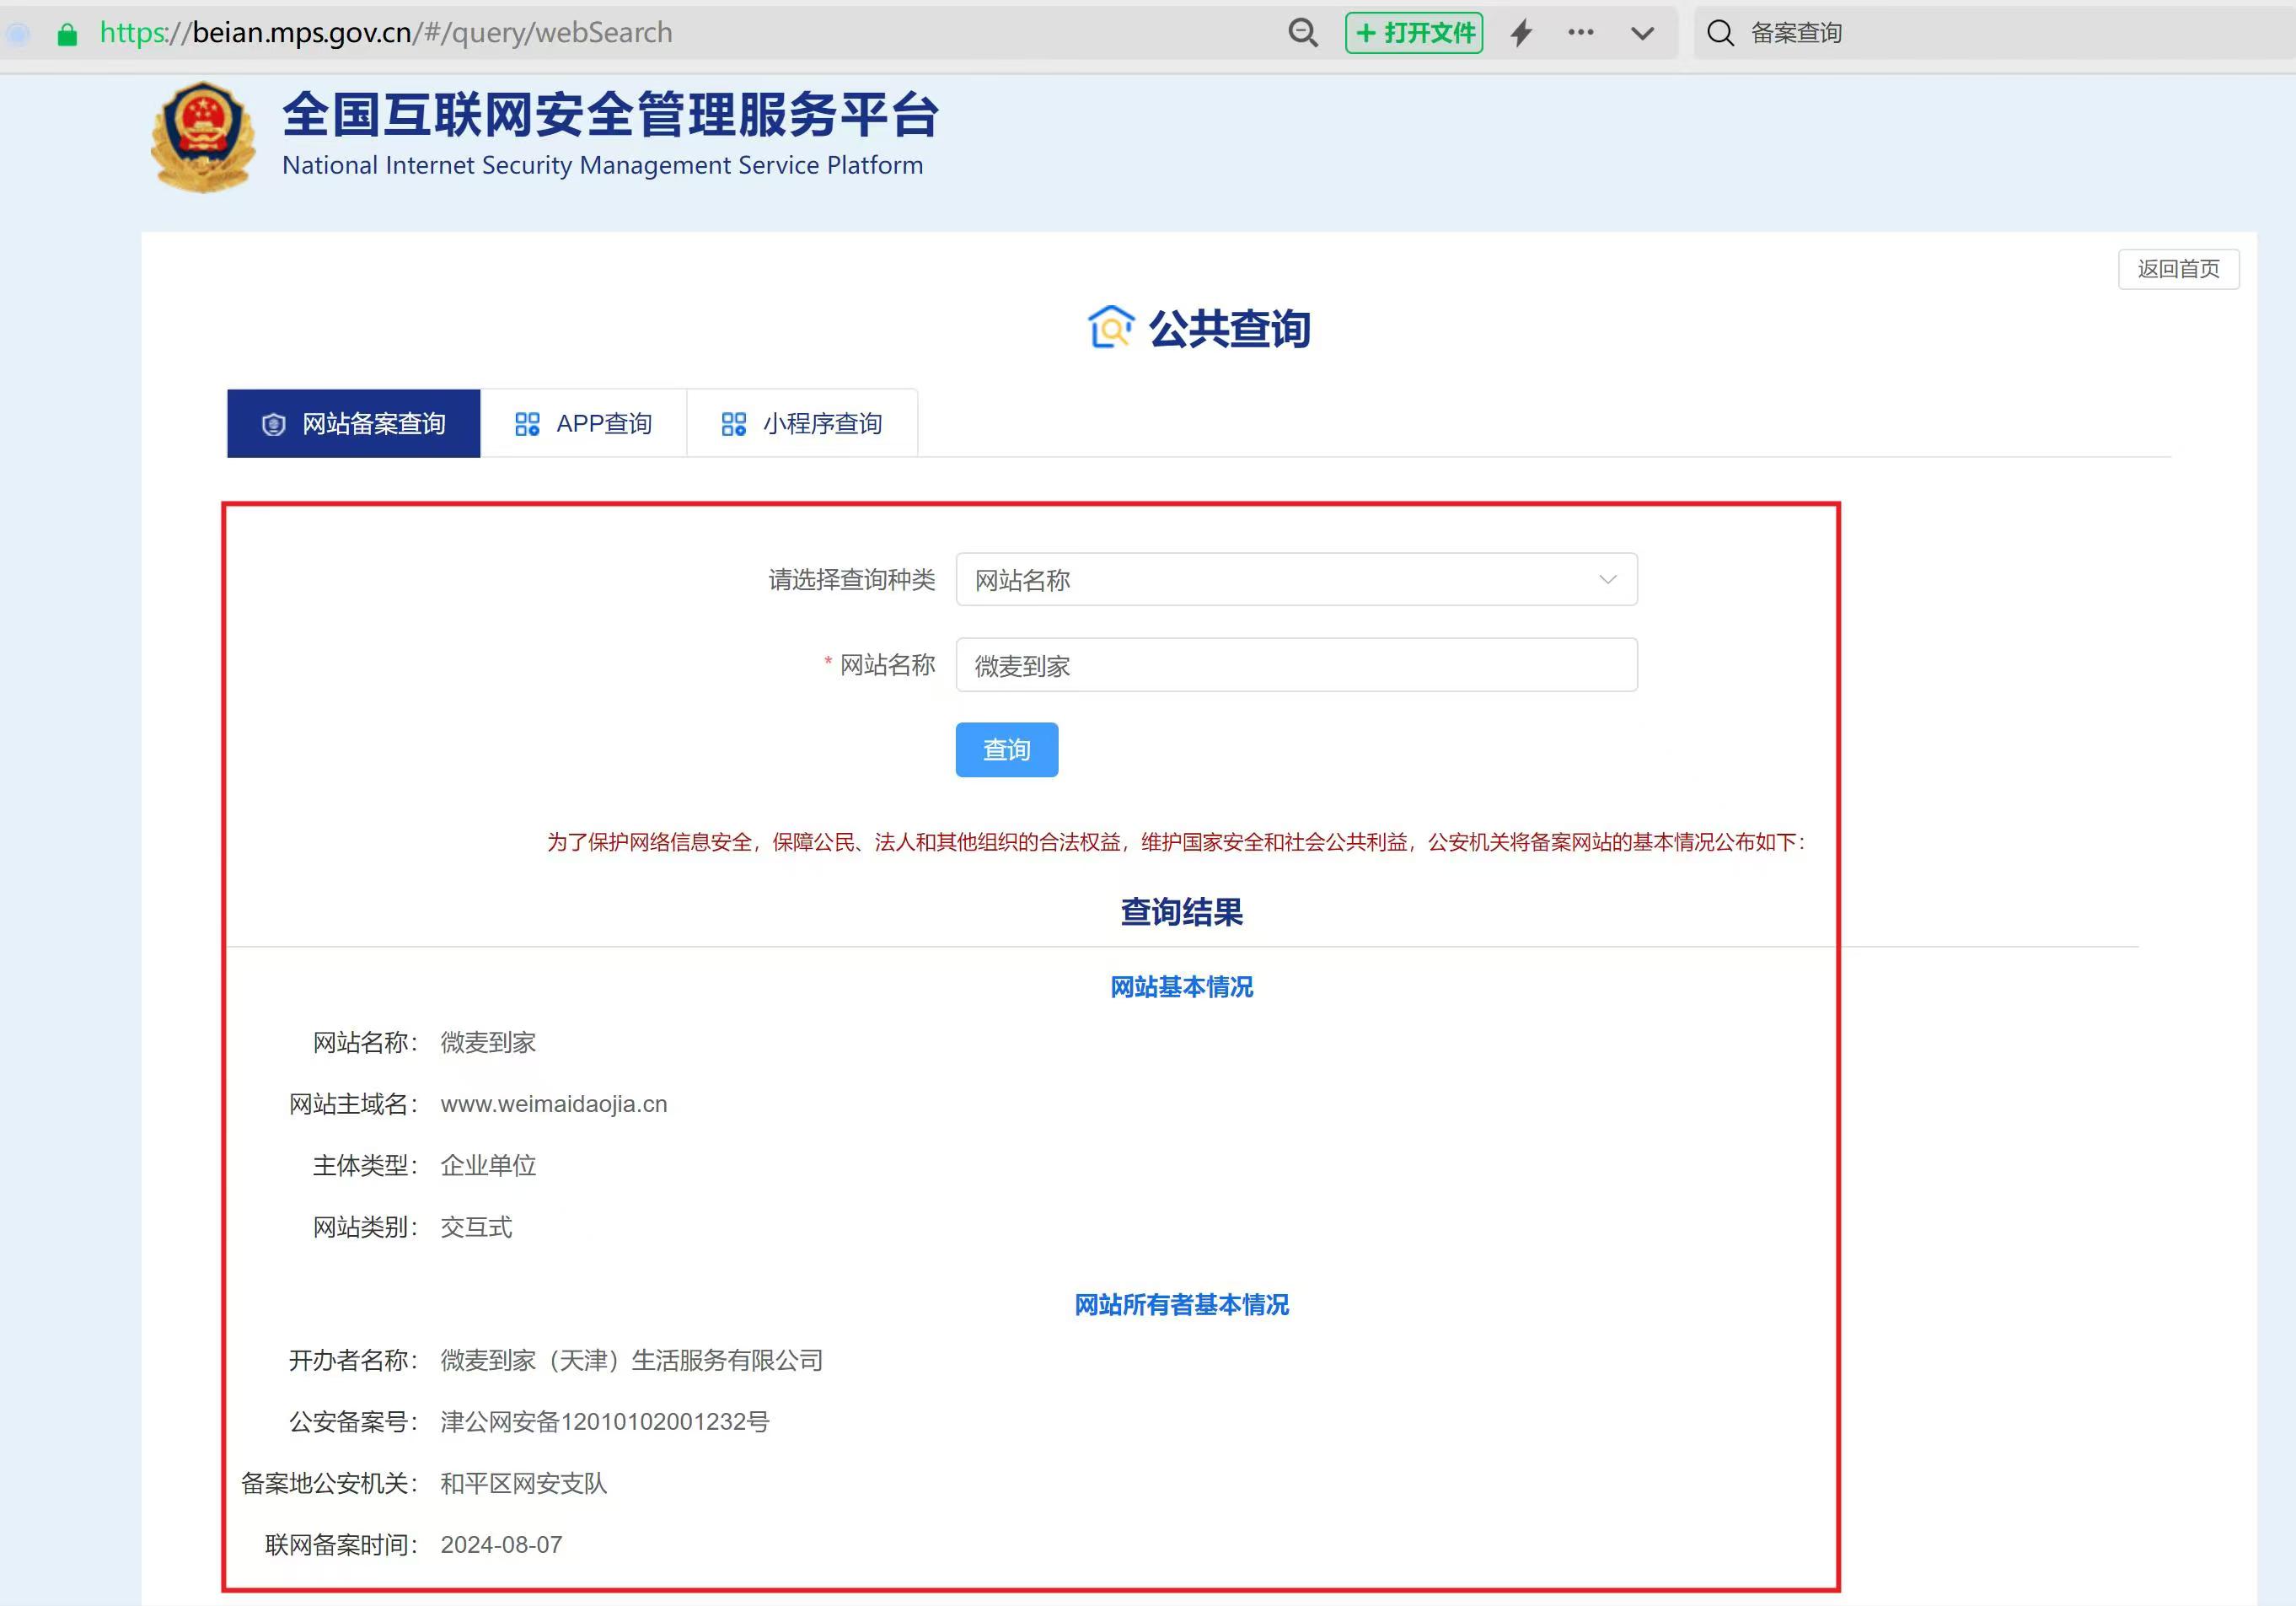
Task: Click the green padlock security icon
Action: 67,35
